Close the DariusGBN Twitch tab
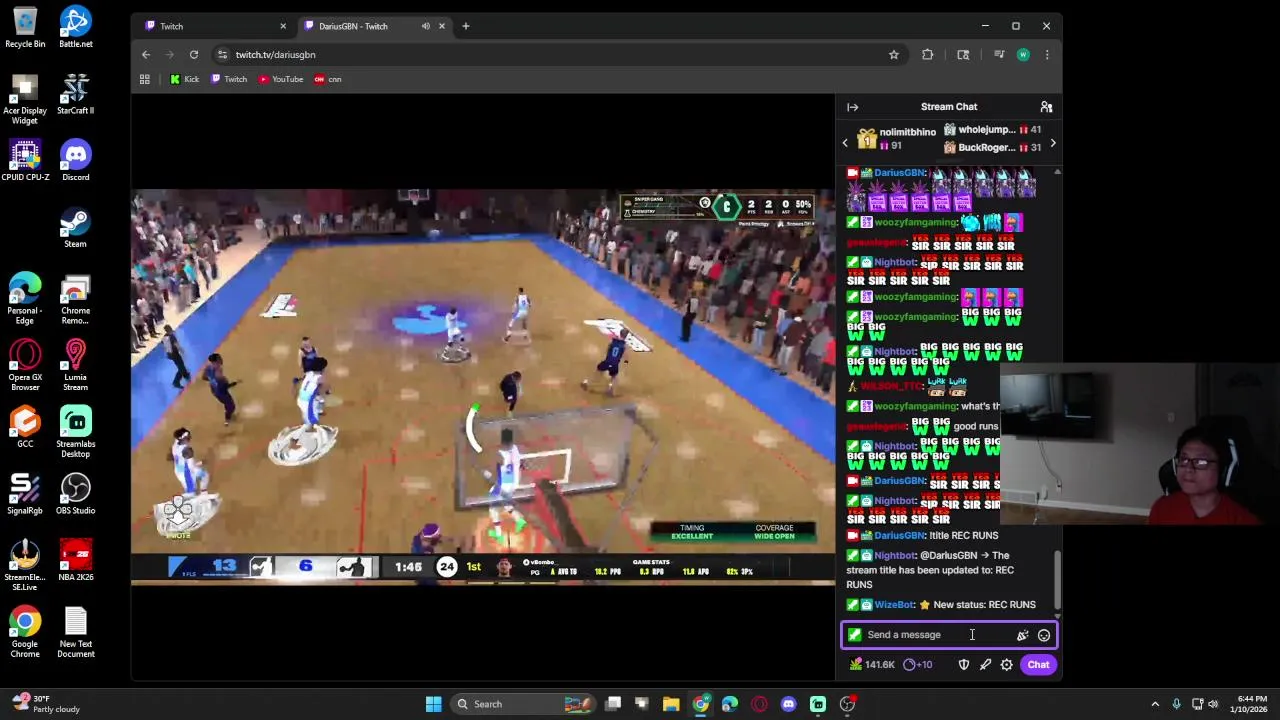The image size is (1280, 720). [441, 26]
